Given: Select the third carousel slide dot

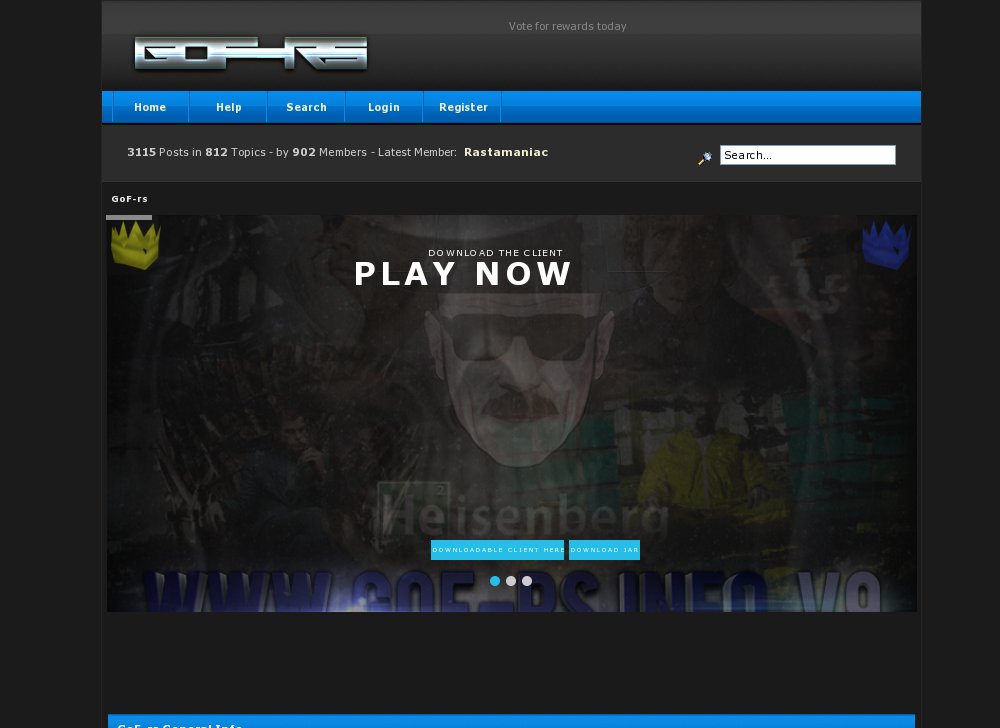Looking at the screenshot, I should 527,580.
